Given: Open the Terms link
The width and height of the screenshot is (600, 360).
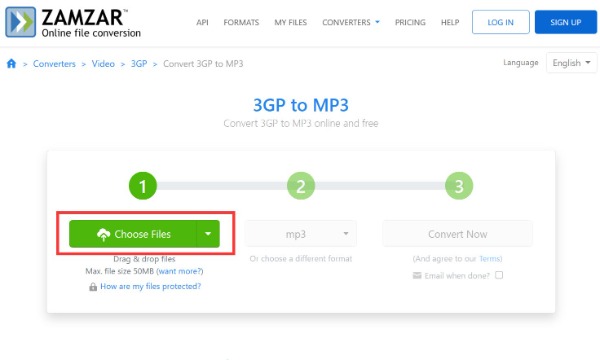Looking at the screenshot, I should point(489,259).
